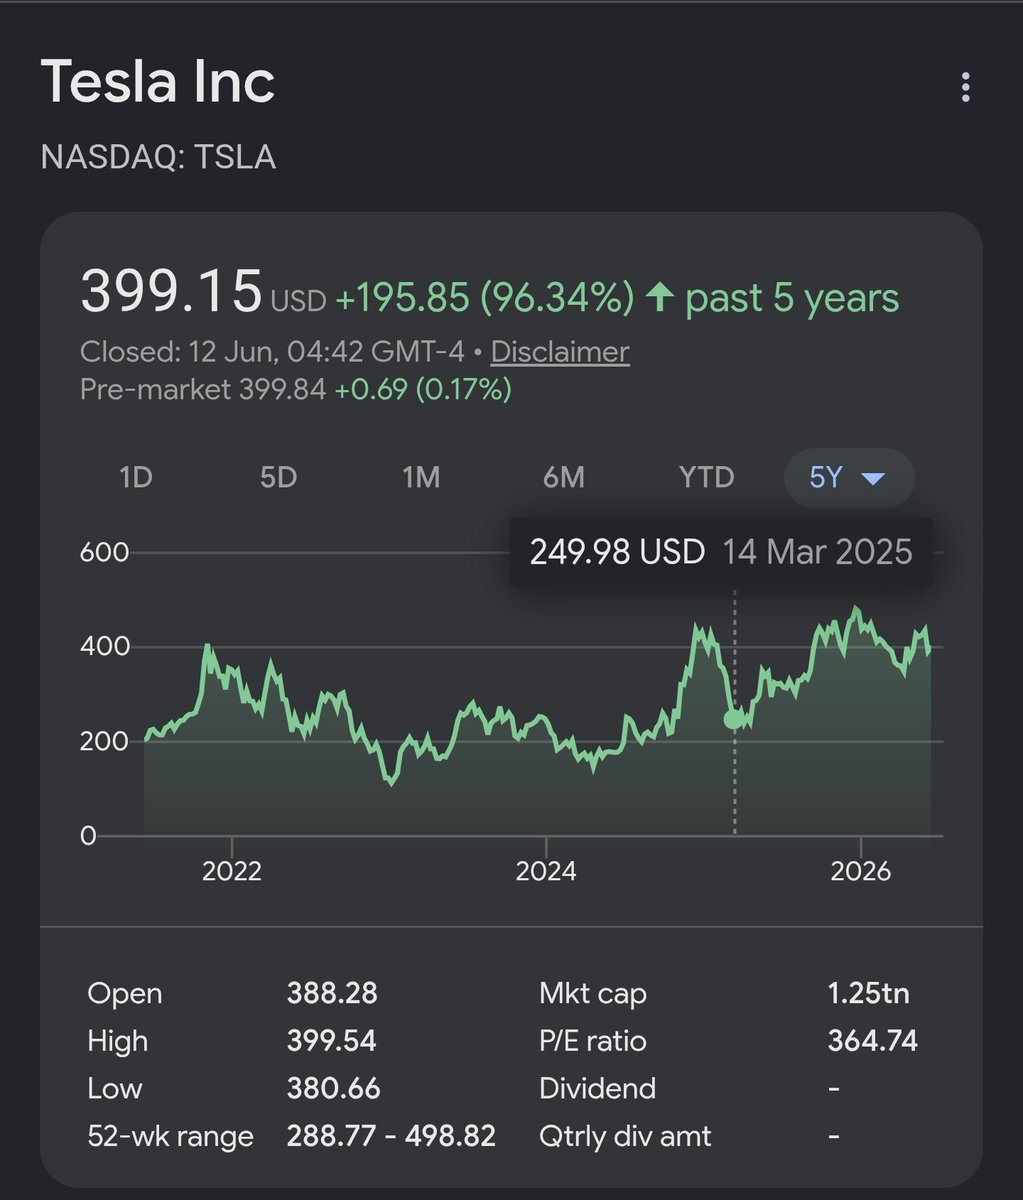Image resolution: width=1023 pixels, height=1200 pixels.
Task: Click the Mkt cap value 1.25tn
Action: pyautogui.click(x=869, y=993)
